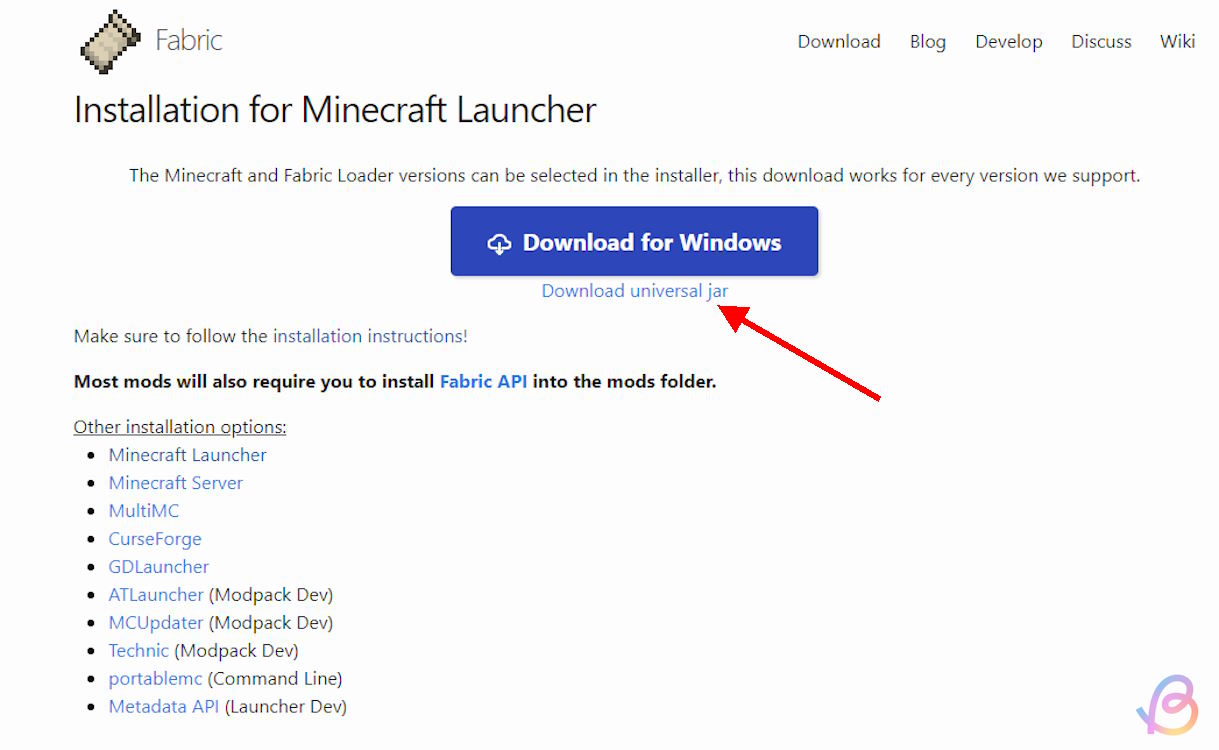Click the portablemc link
This screenshot has width=1219, height=750.
155,679
